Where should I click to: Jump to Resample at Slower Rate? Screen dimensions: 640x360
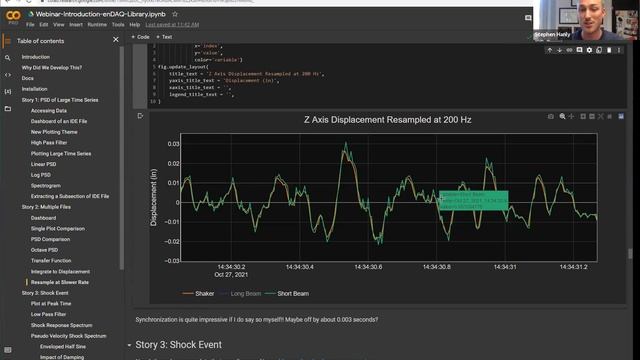click(60, 282)
